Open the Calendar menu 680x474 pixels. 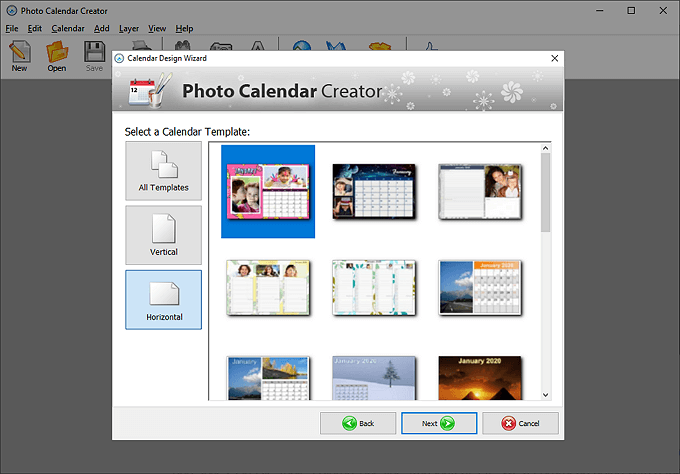[68, 29]
